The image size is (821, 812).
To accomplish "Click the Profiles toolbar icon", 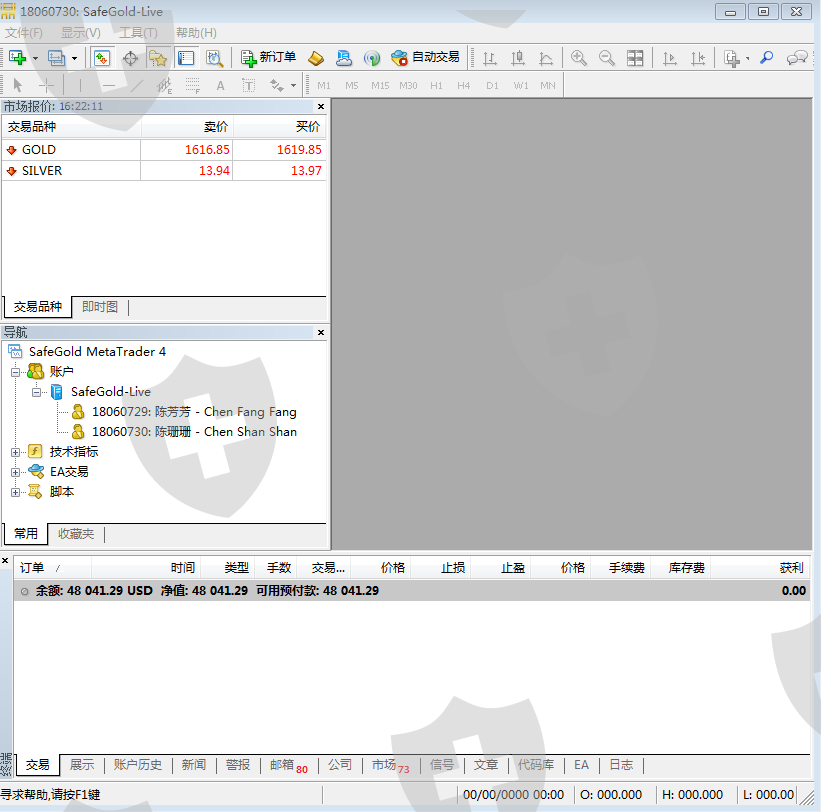I will (56, 58).
